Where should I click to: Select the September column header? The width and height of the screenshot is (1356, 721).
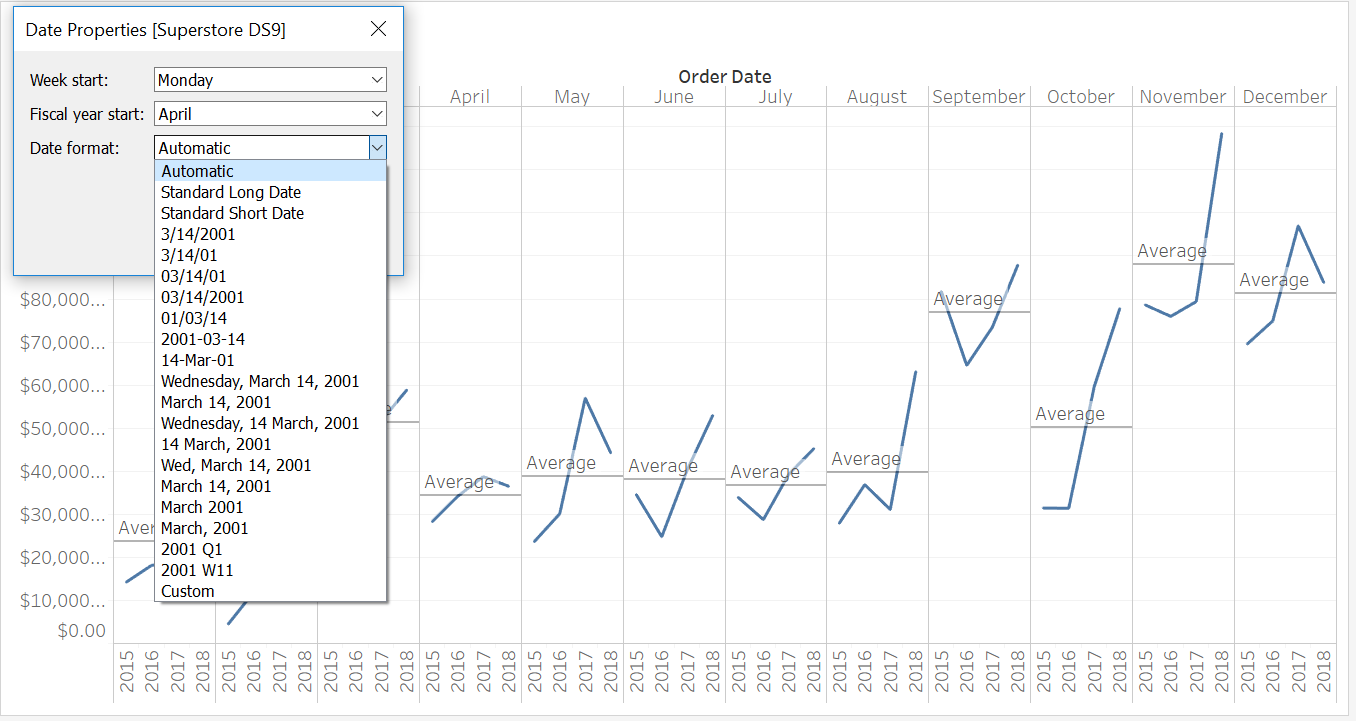[979, 96]
